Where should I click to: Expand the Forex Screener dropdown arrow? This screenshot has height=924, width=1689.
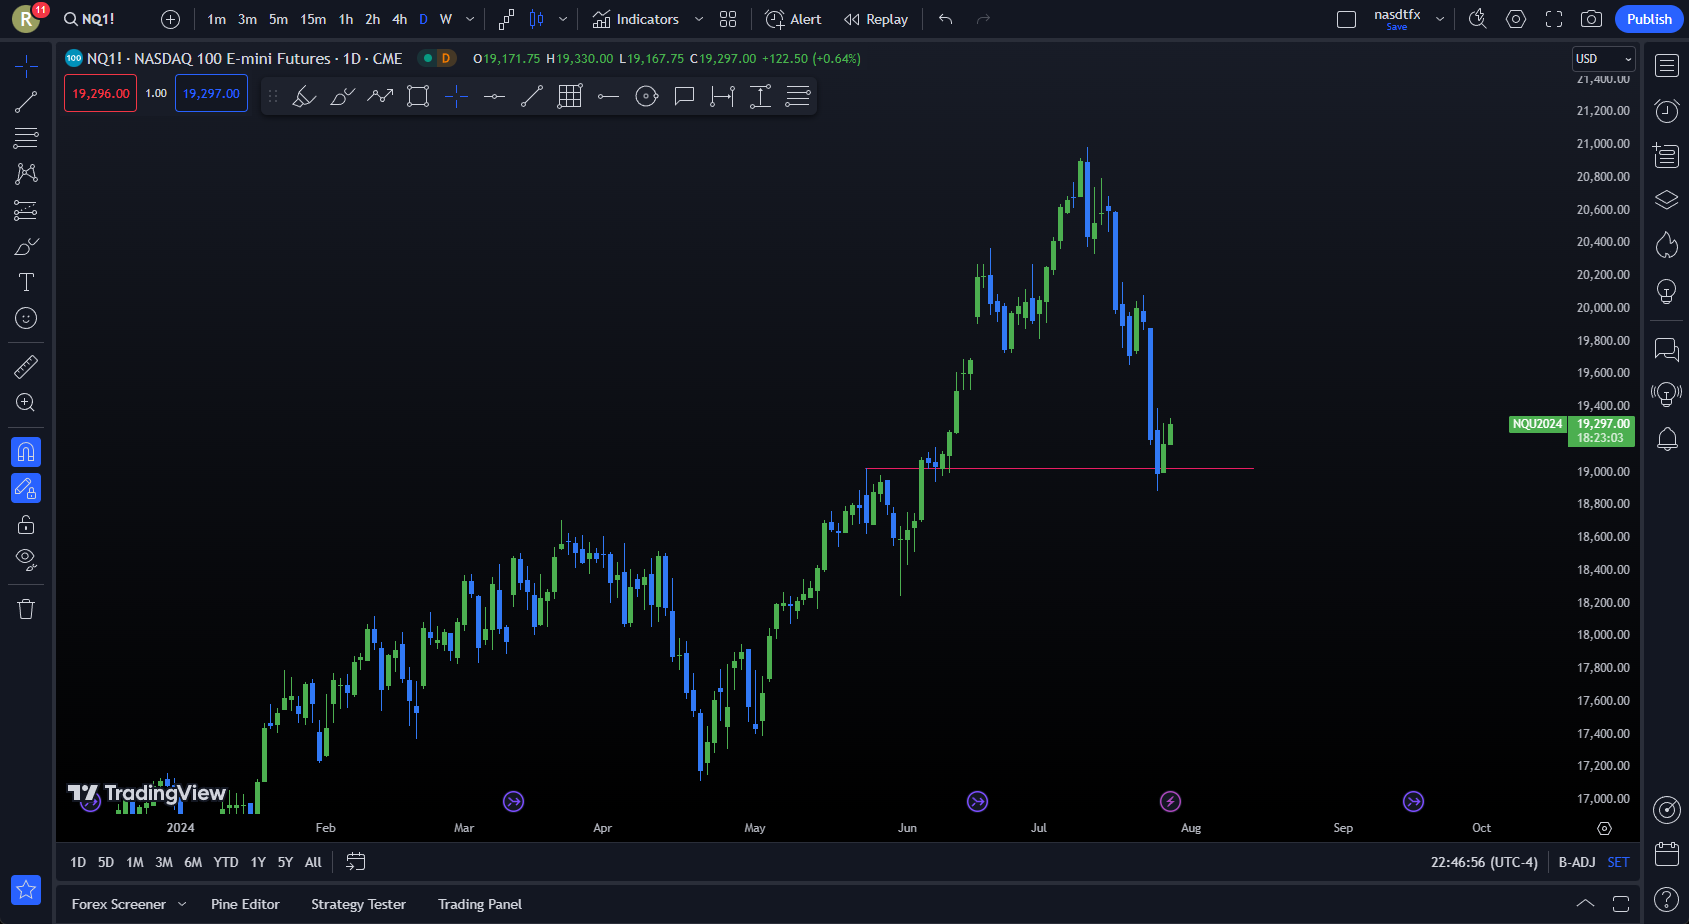click(182, 904)
